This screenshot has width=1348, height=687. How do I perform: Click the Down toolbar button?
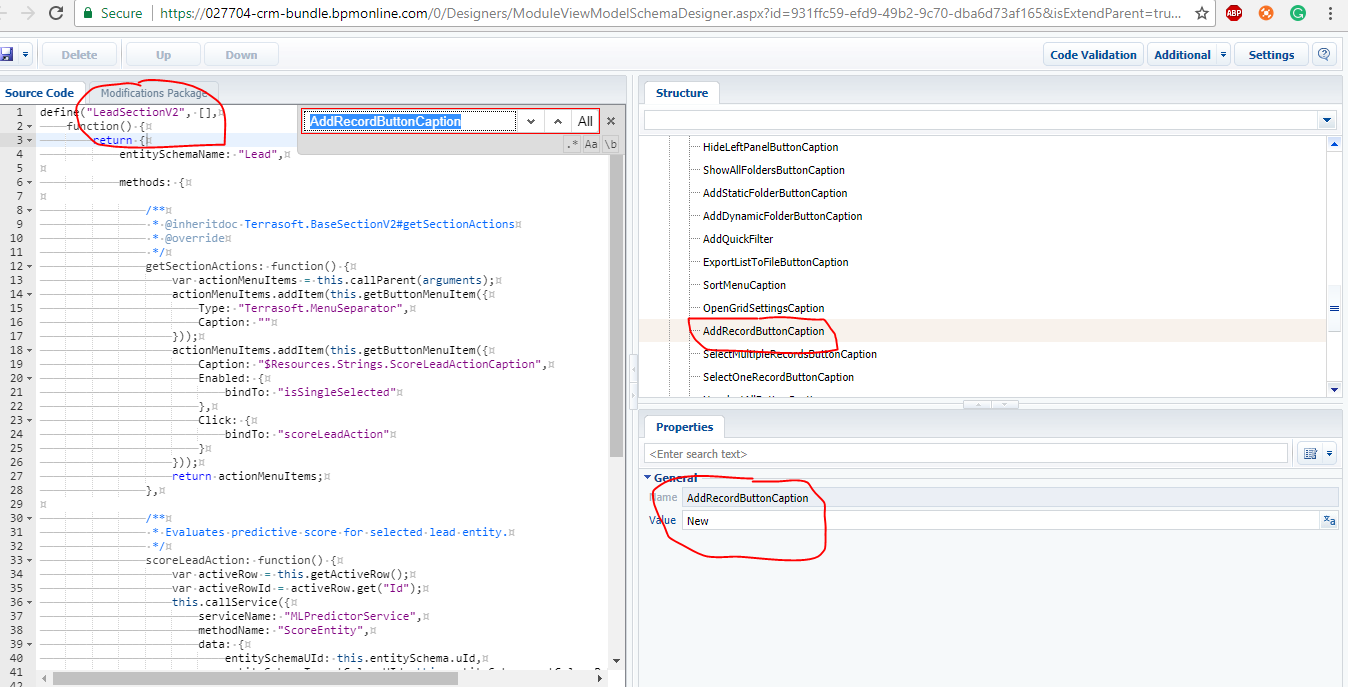(241, 55)
